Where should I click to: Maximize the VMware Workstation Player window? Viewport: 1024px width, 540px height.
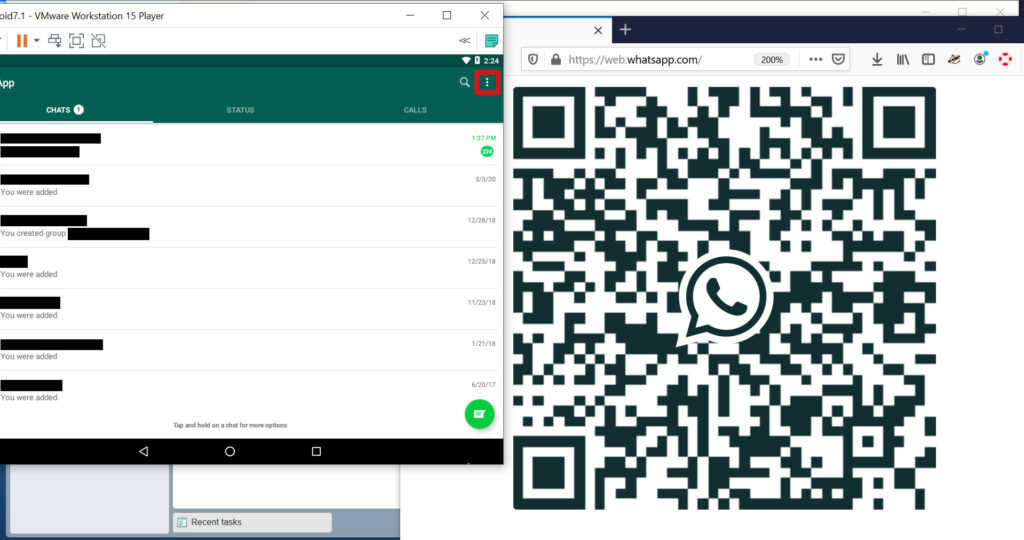(x=447, y=15)
